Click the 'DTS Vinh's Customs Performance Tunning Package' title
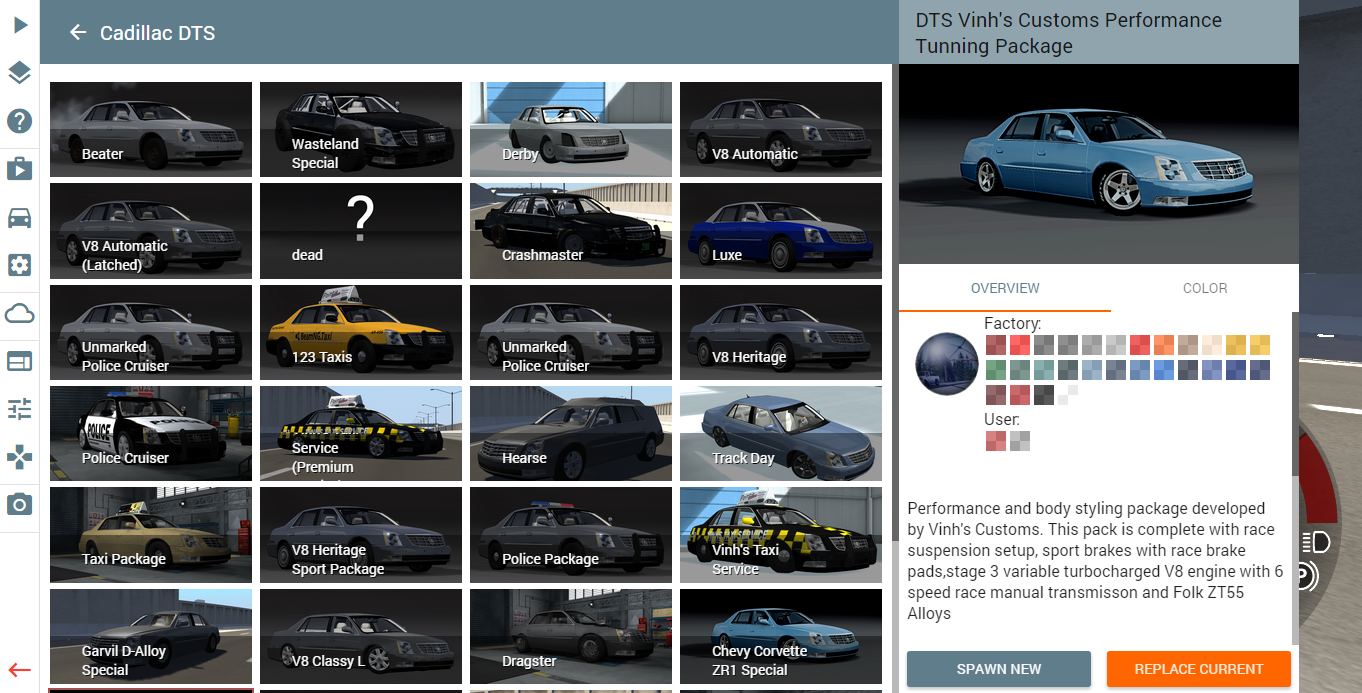Screen dimensions: 1362x693 point(1068,33)
